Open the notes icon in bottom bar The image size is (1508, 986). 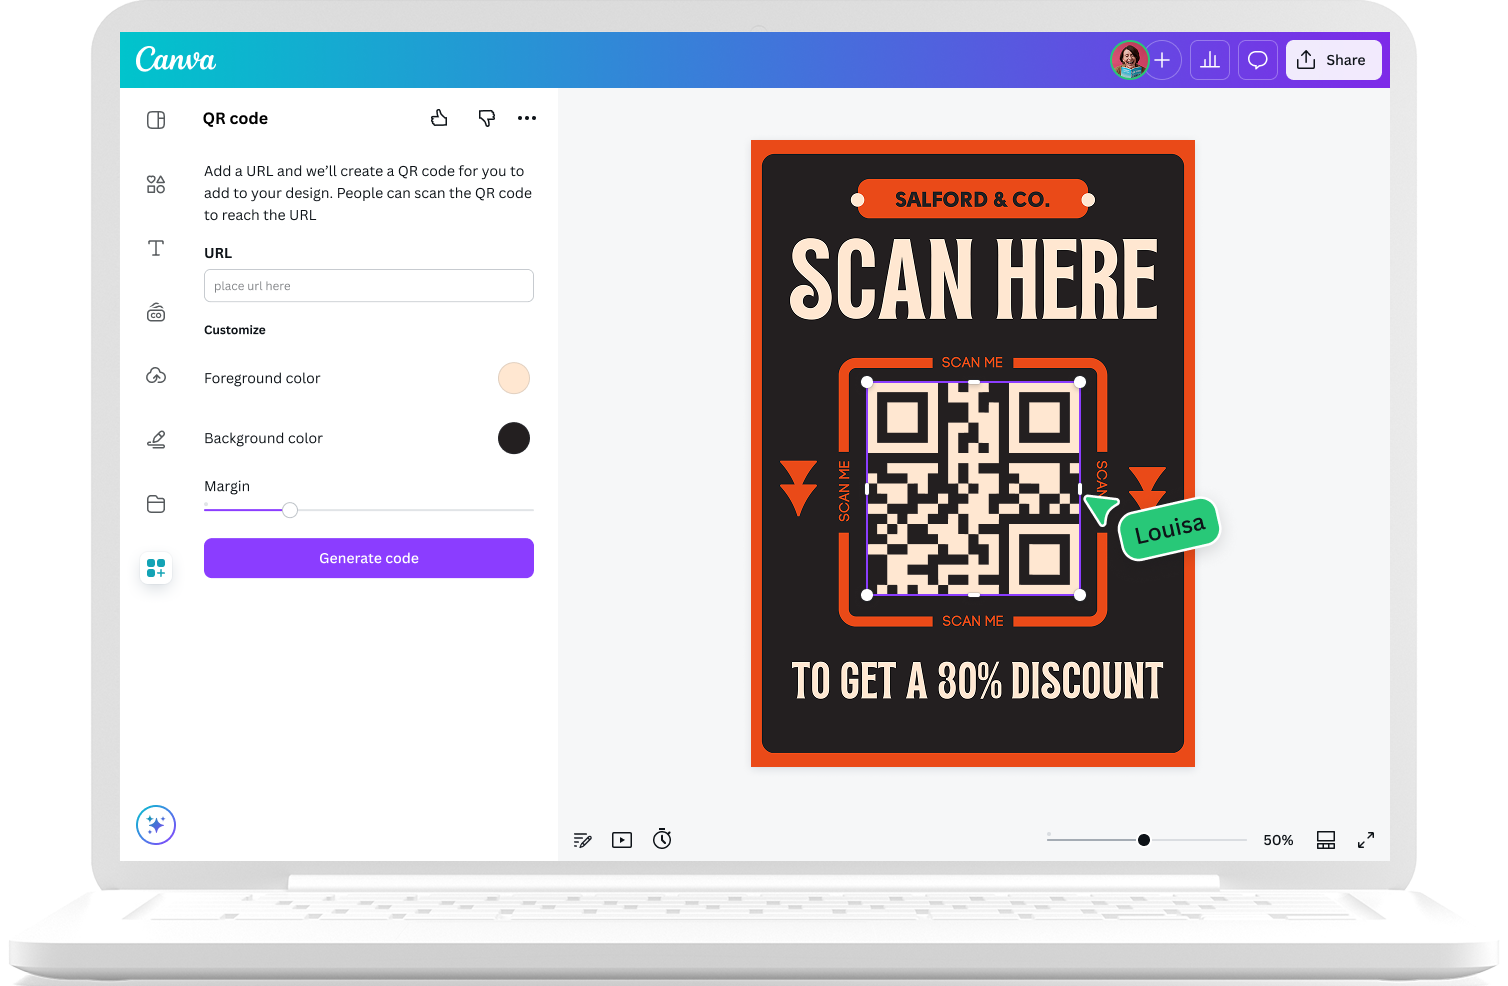click(x=583, y=840)
